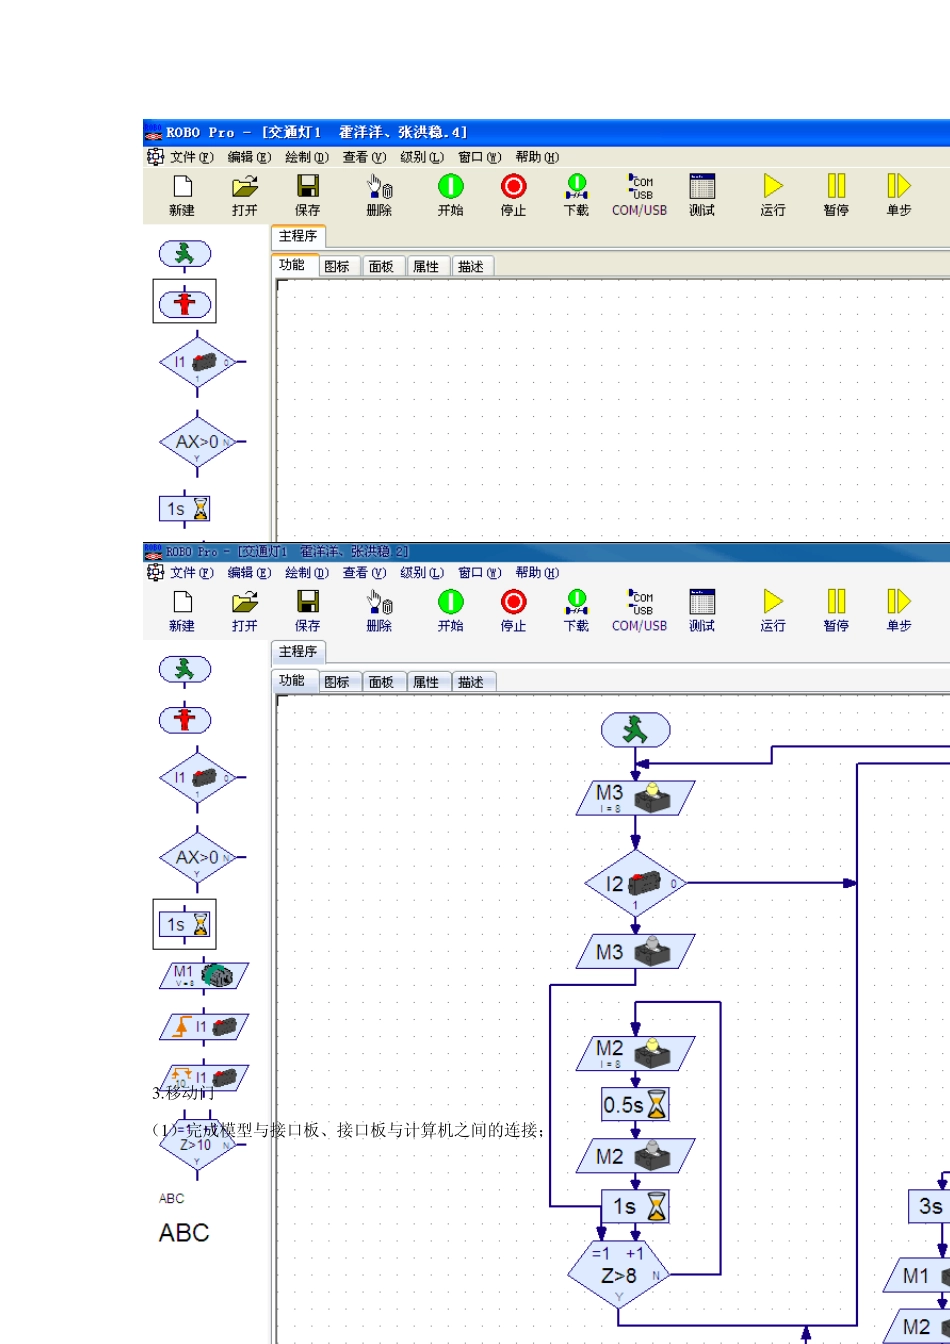Switch to 主程序 tab in upper window
The height and width of the screenshot is (1344, 950).
tap(298, 236)
